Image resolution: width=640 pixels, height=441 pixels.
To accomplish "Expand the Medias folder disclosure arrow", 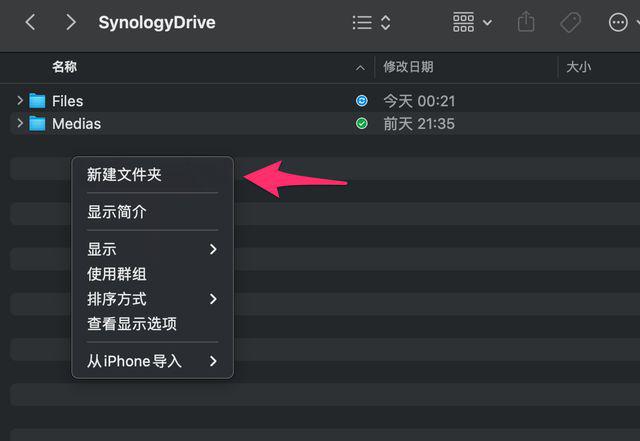I will point(20,123).
